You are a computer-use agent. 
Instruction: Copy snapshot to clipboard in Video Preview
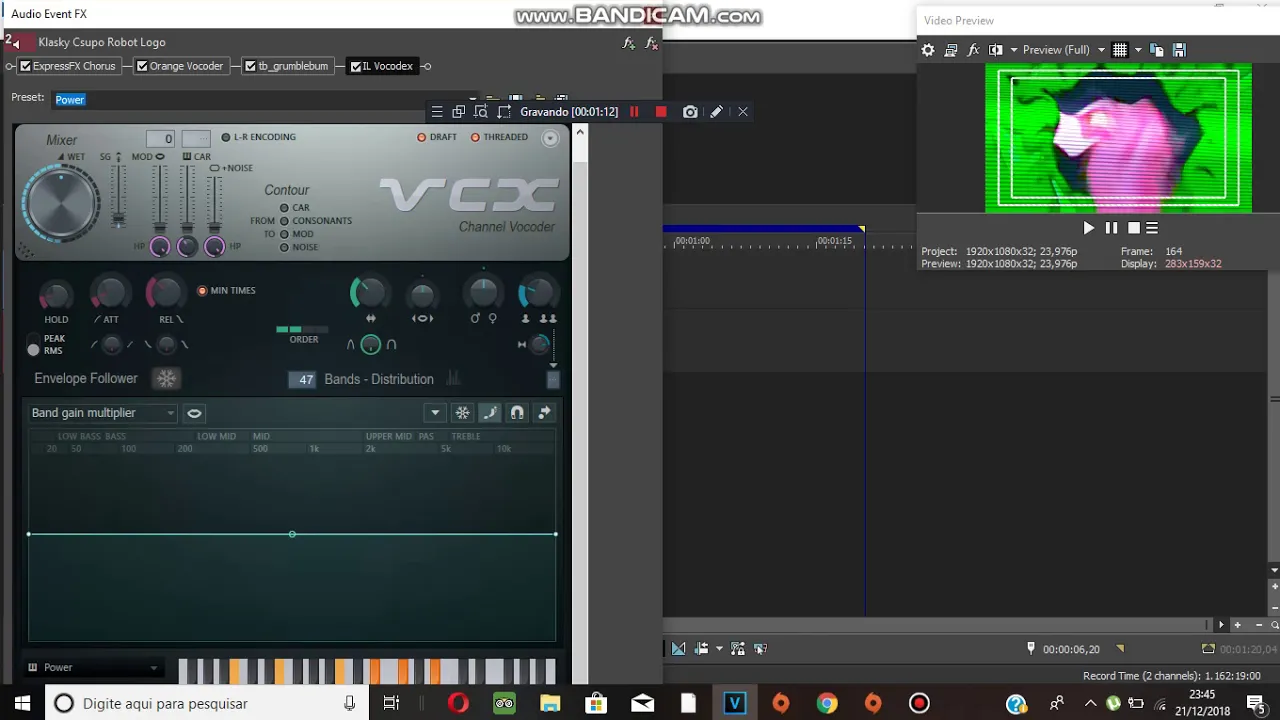click(1157, 50)
